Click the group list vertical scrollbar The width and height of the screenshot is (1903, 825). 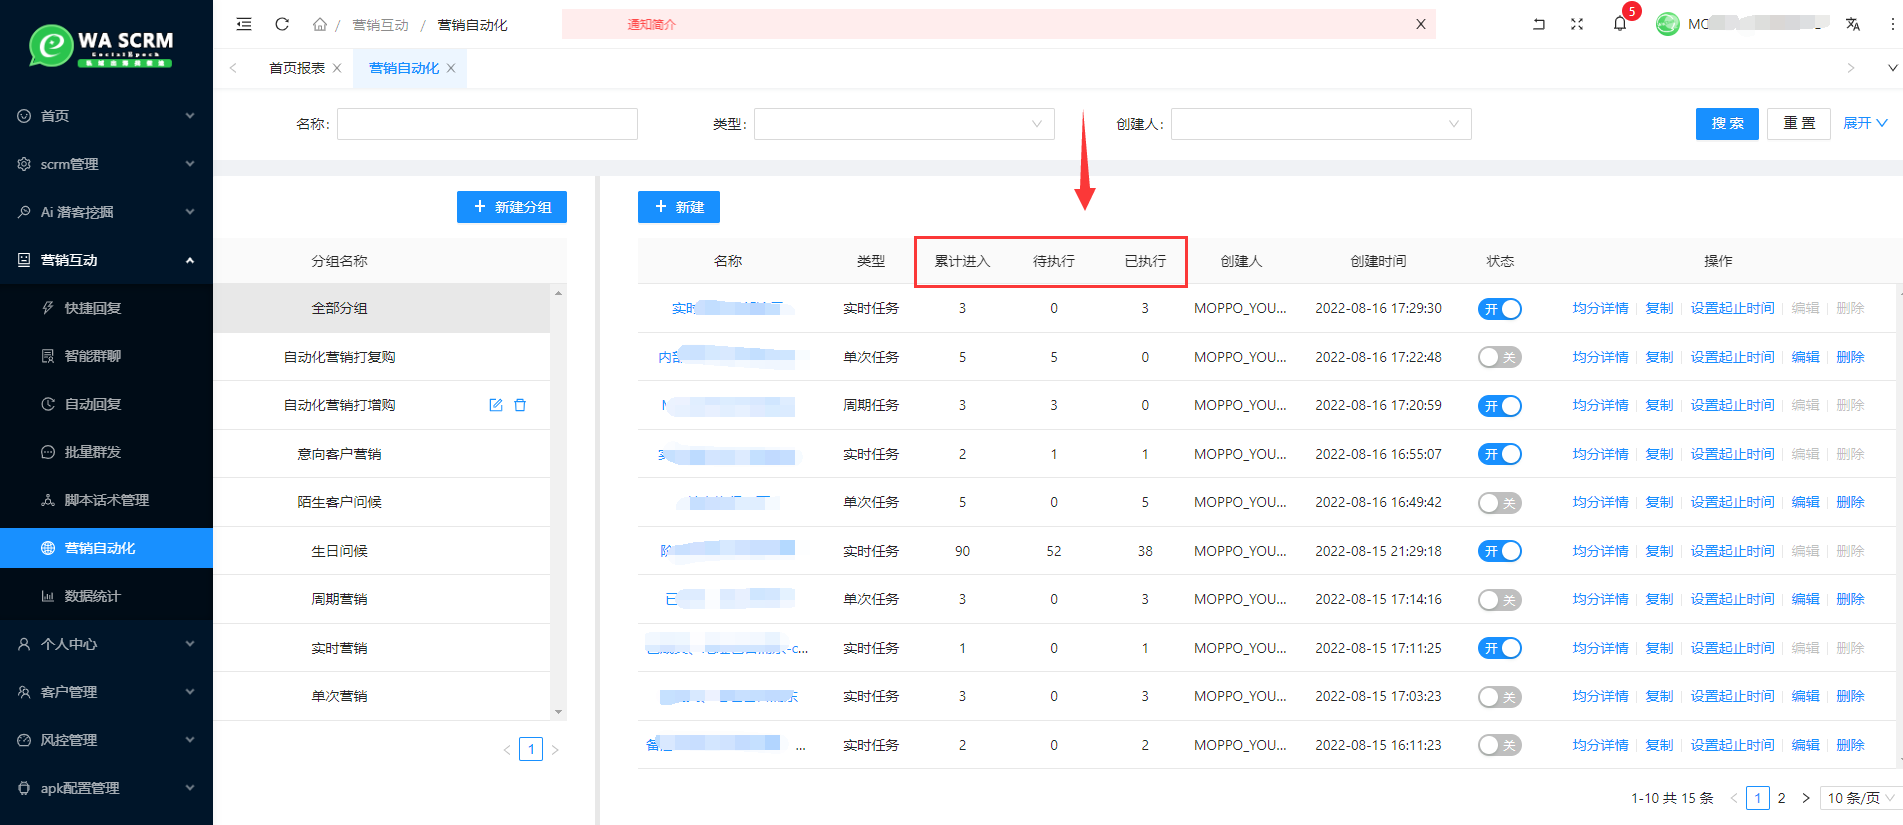point(558,501)
